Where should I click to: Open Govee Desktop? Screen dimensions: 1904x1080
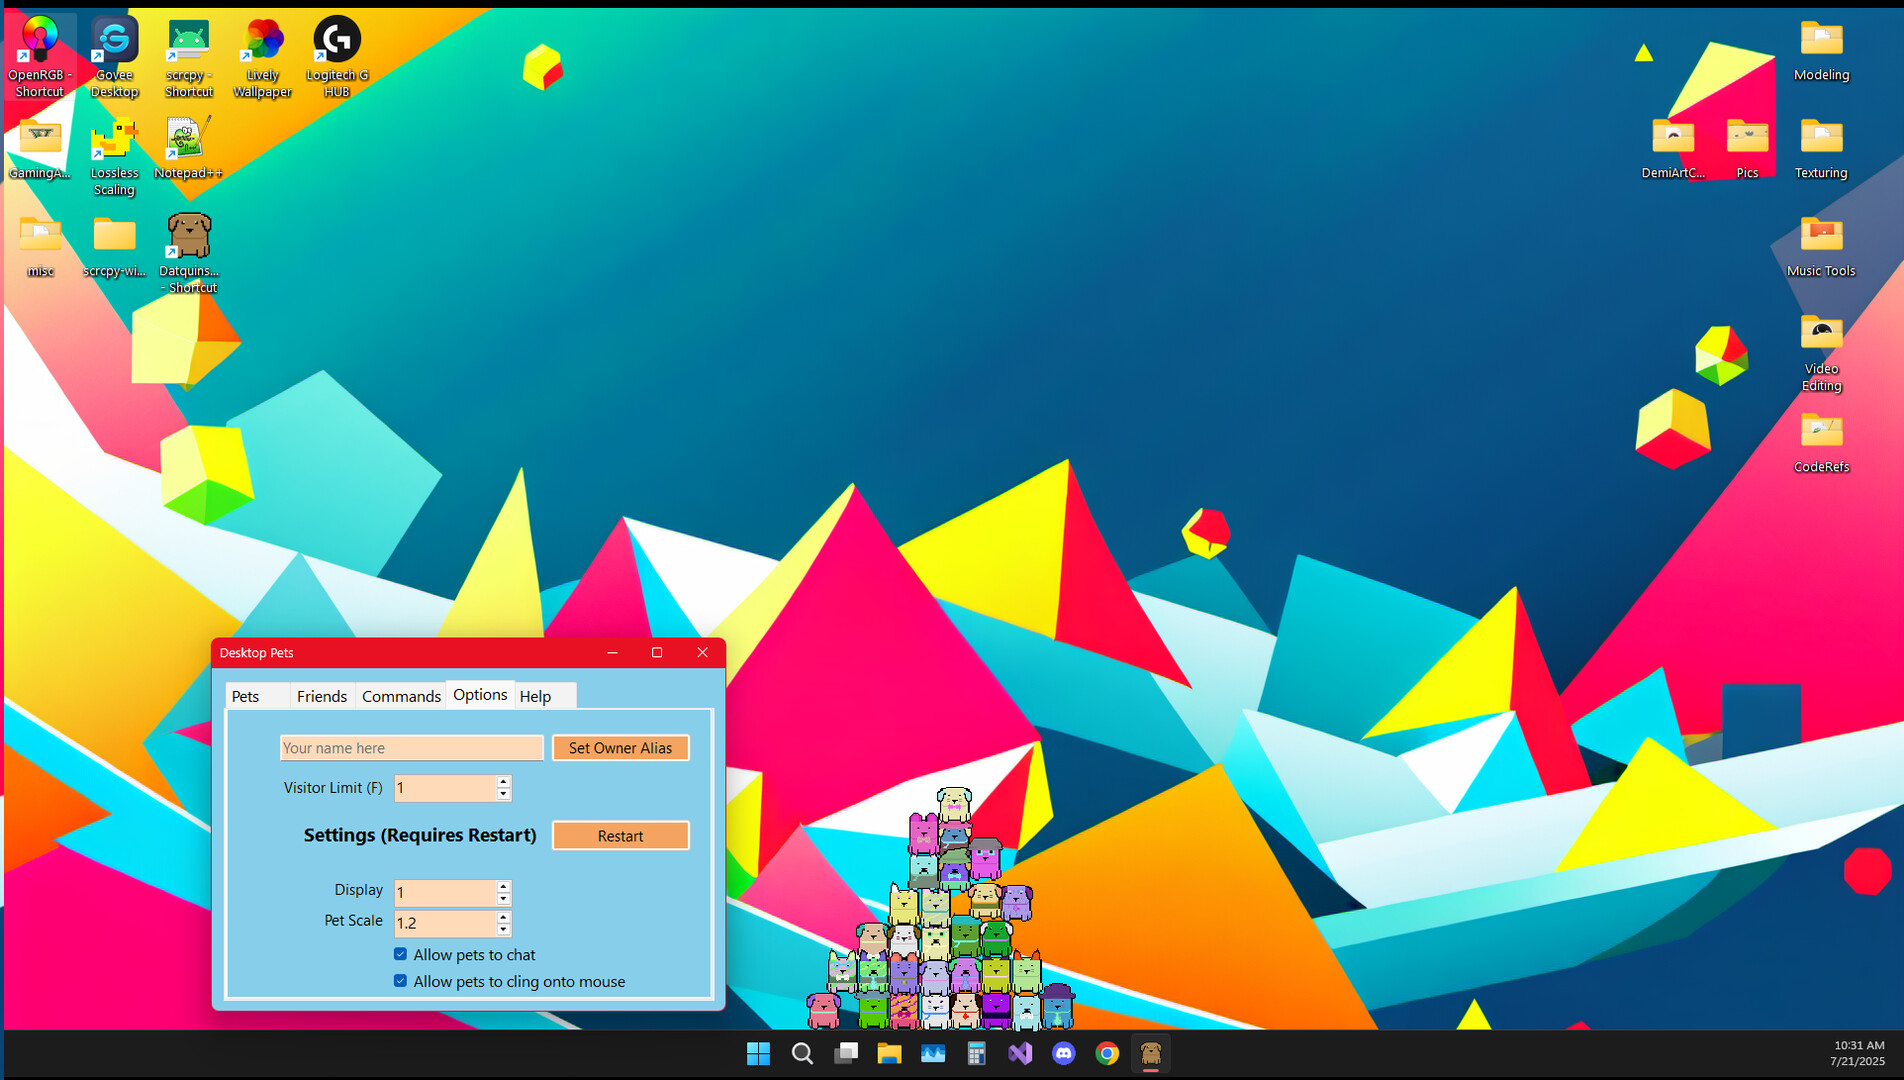[x=113, y=40]
